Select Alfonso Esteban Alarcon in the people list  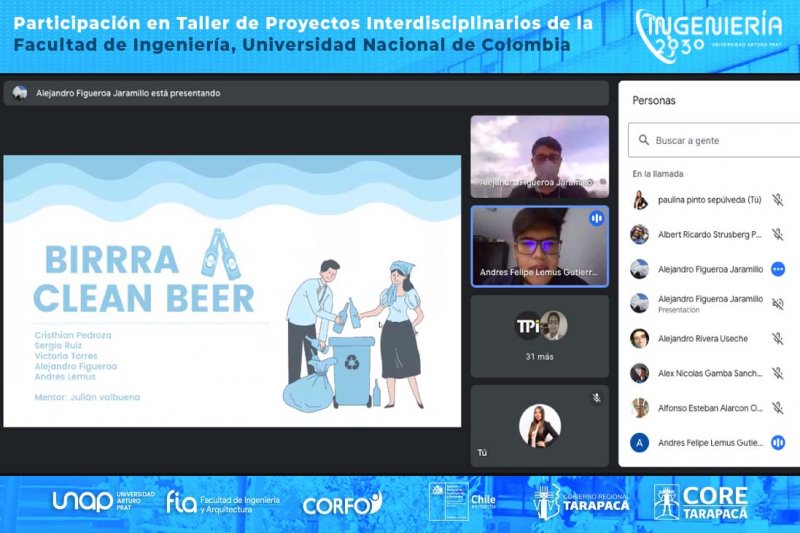pyautogui.click(x=709, y=408)
